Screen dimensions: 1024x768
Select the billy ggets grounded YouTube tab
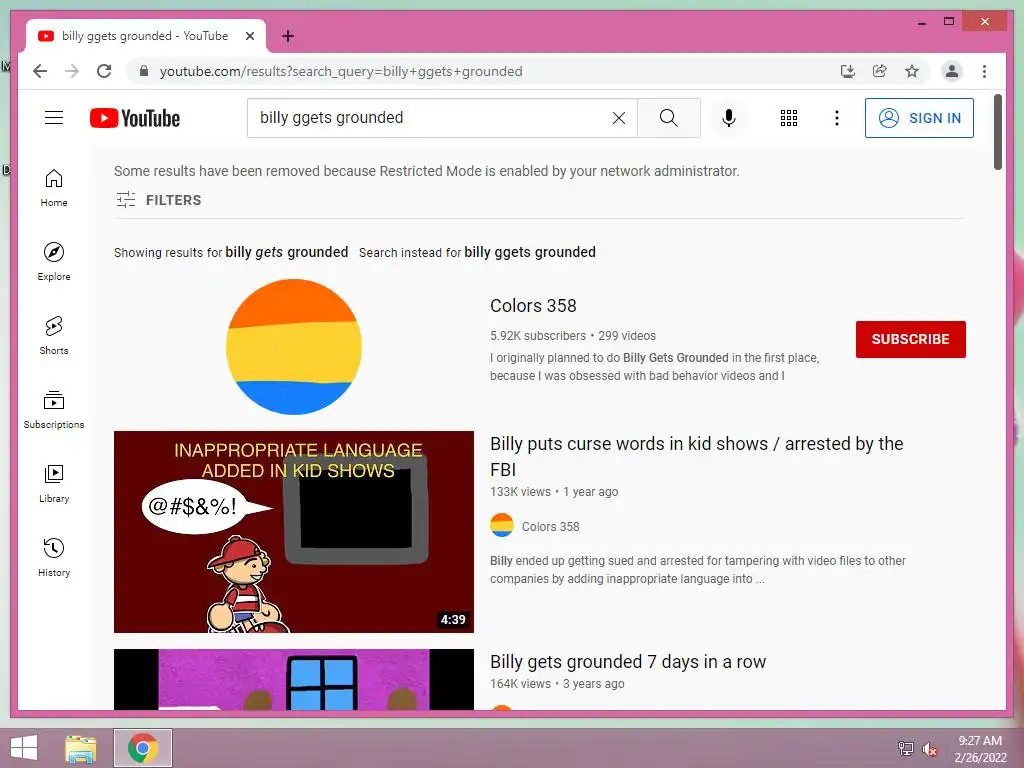[x=145, y=36]
